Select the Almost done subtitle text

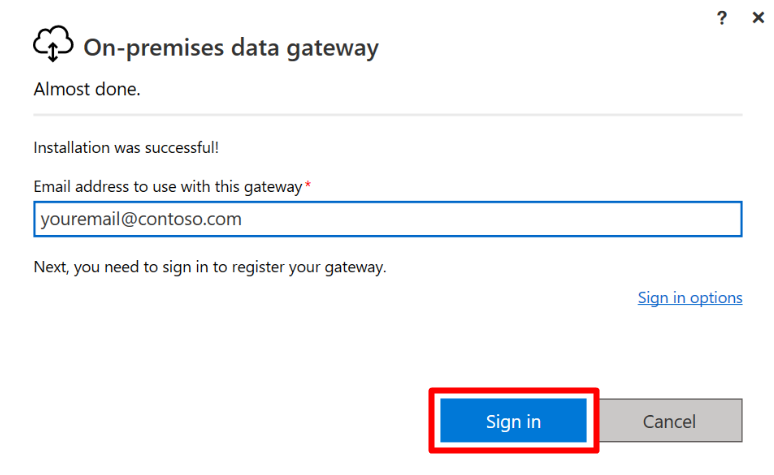[x=87, y=89]
